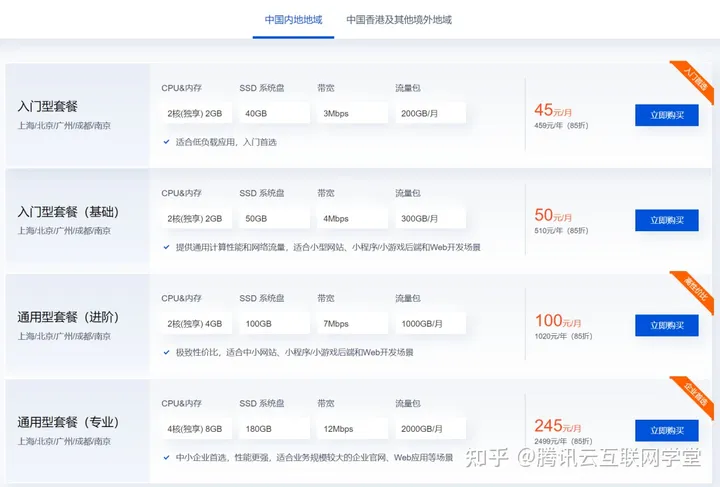Image resolution: width=720 pixels, height=487 pixels.
Task: Click the 2核(独享) 4GB value
Action: [x=196, y=324]
